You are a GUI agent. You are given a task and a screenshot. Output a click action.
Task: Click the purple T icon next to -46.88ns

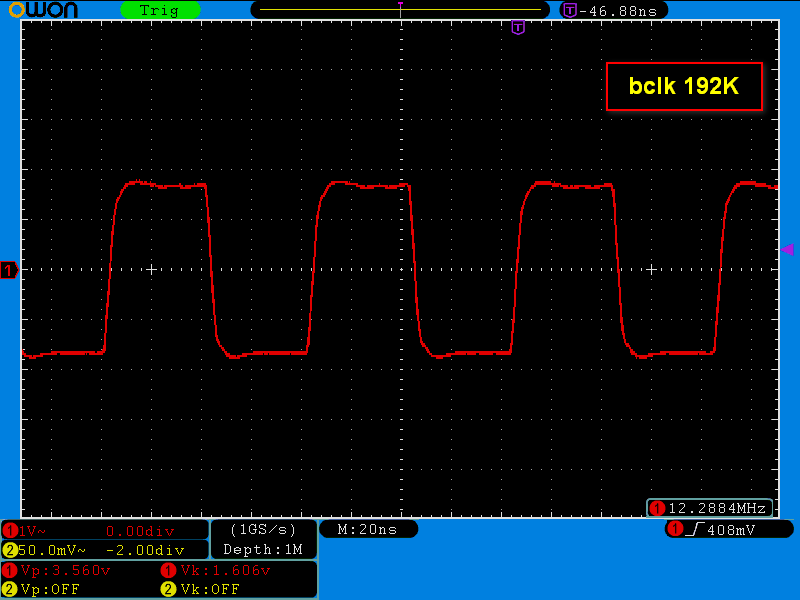[x=570, y=10]
